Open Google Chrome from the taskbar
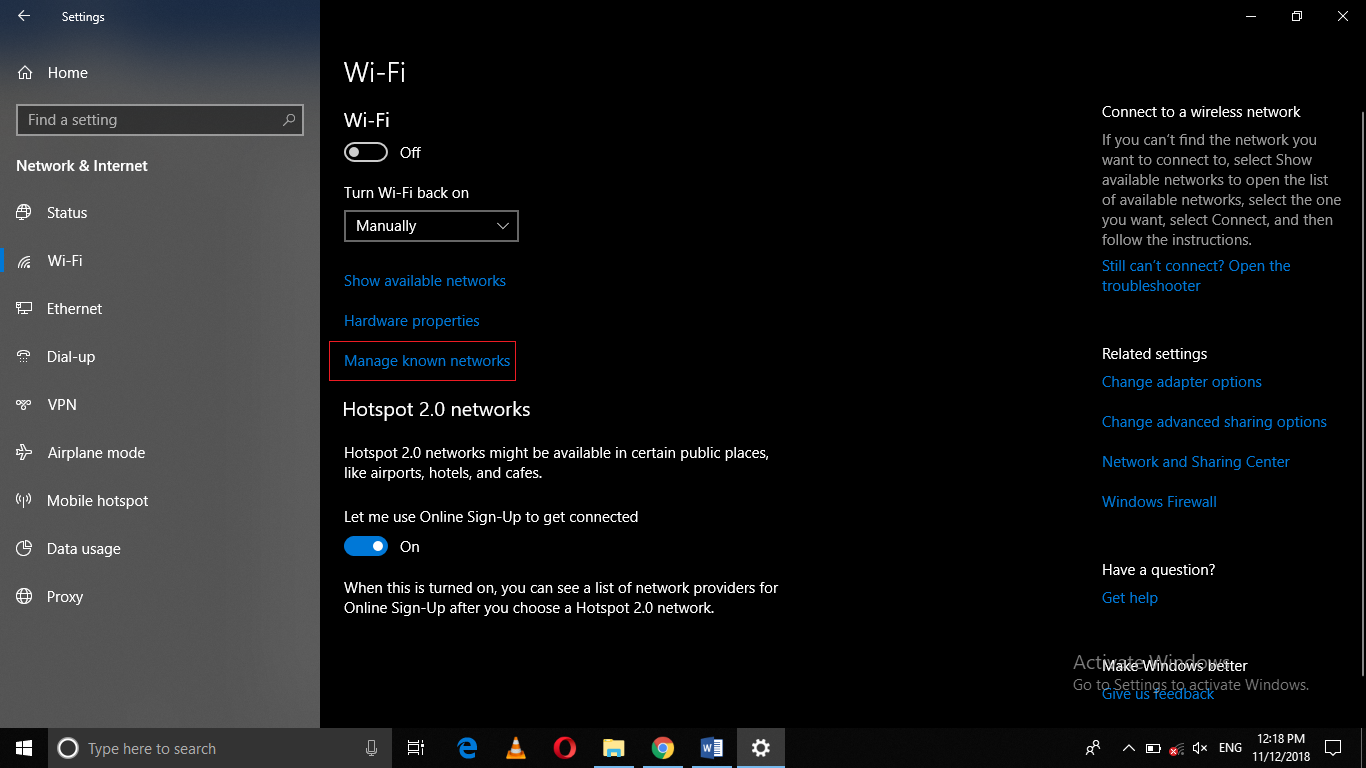 pyautogui.click(x=663, y=748)
